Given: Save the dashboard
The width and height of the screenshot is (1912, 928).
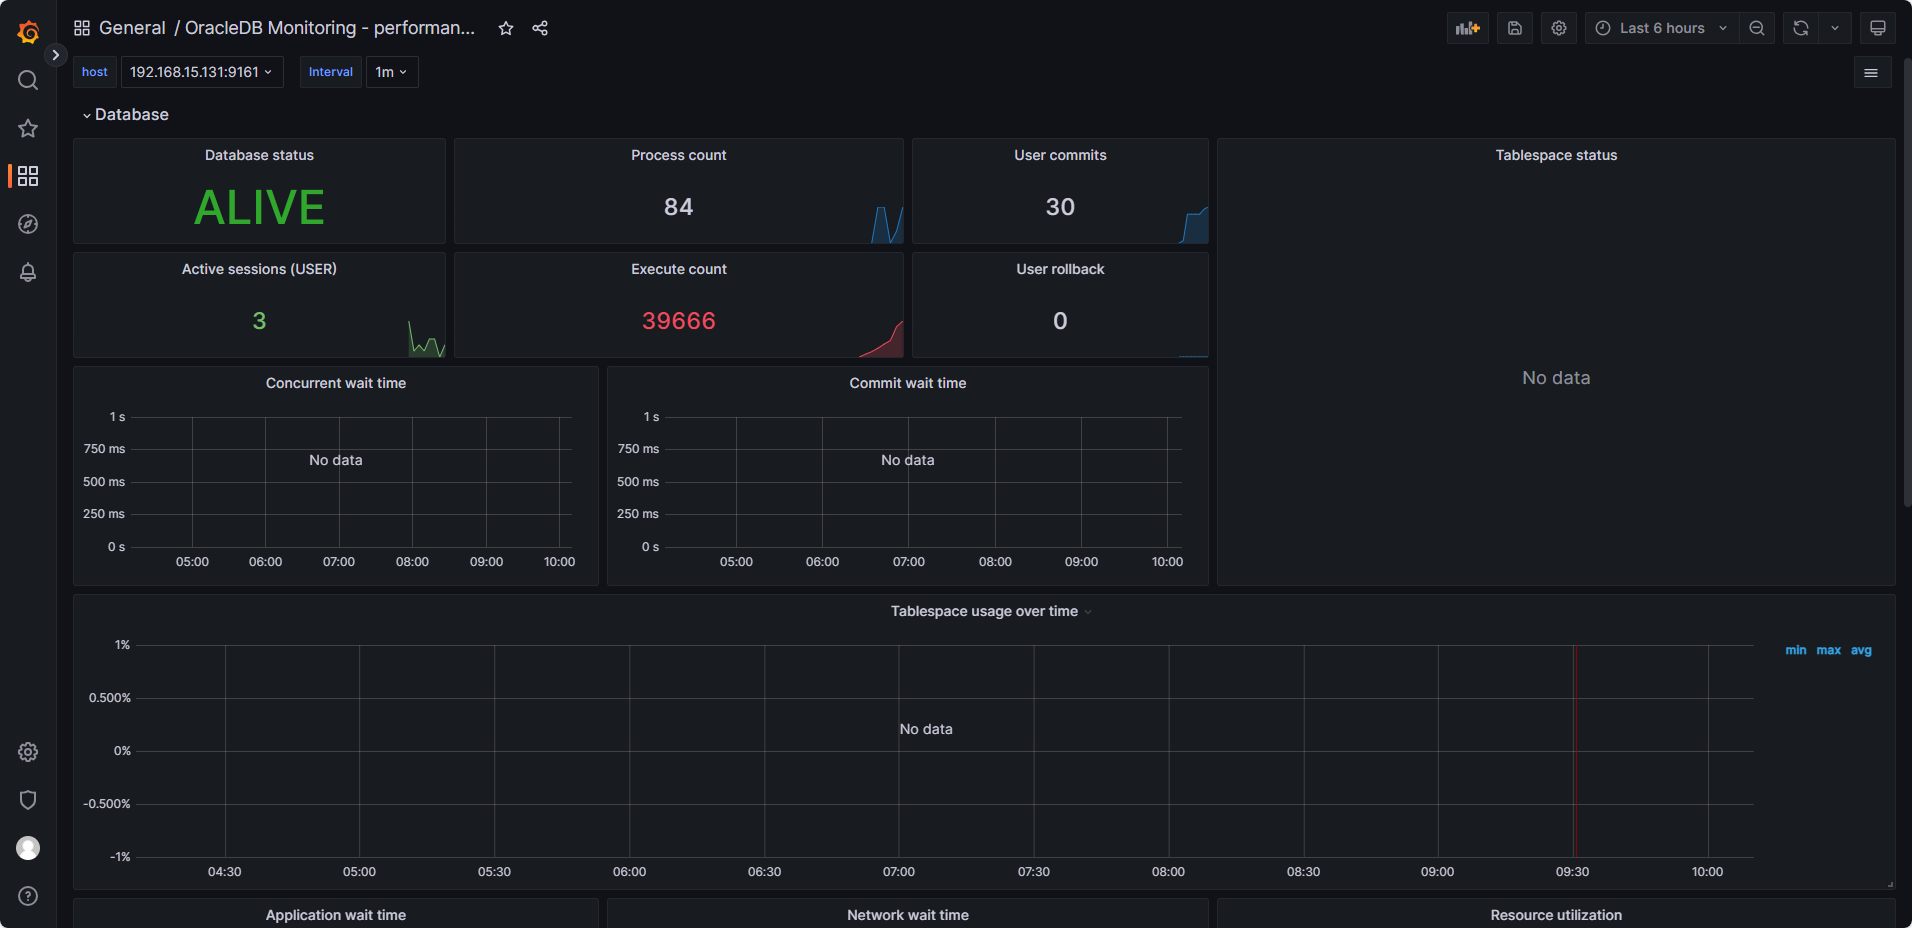Looking at the screenshot, I should [1515, 28].
